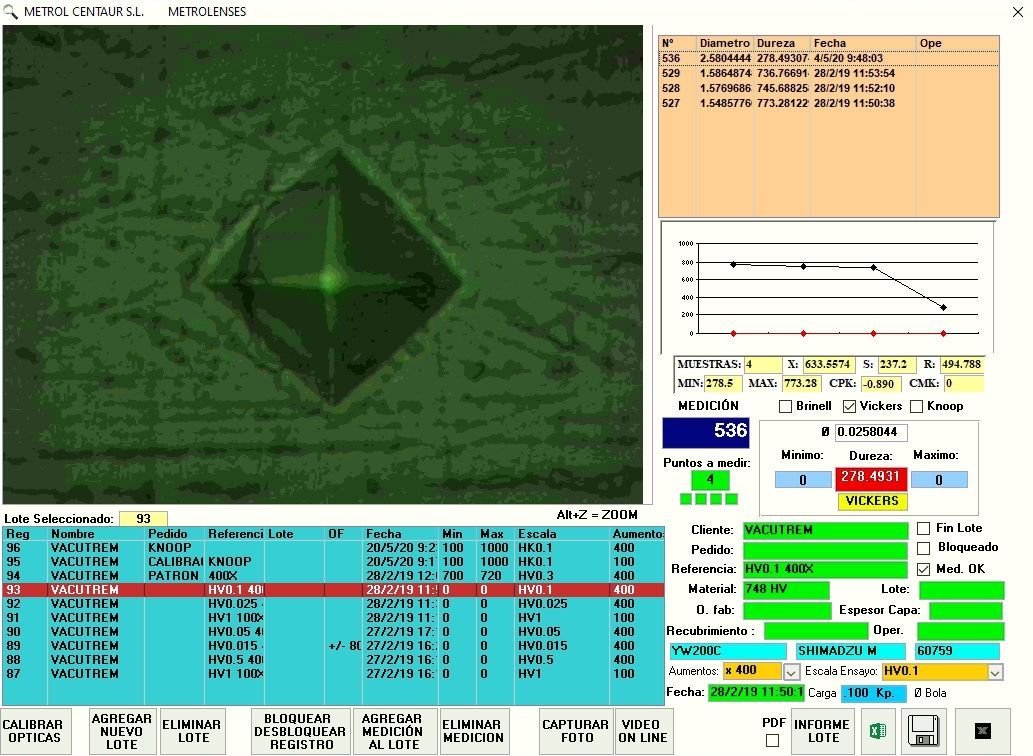Tick the PDF checkbox

pyautogui.click(x=773, y=741)
